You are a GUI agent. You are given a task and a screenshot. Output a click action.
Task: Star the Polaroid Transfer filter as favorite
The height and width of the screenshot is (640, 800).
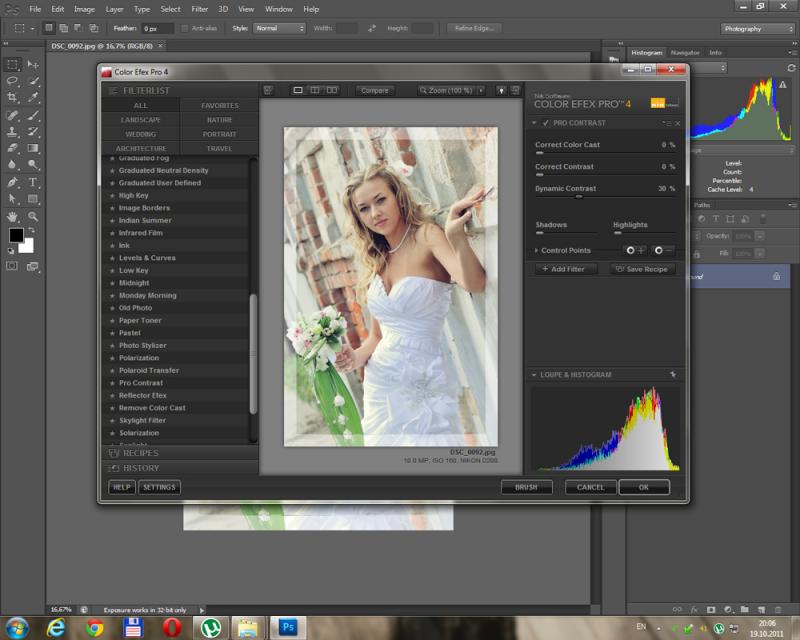112,371
